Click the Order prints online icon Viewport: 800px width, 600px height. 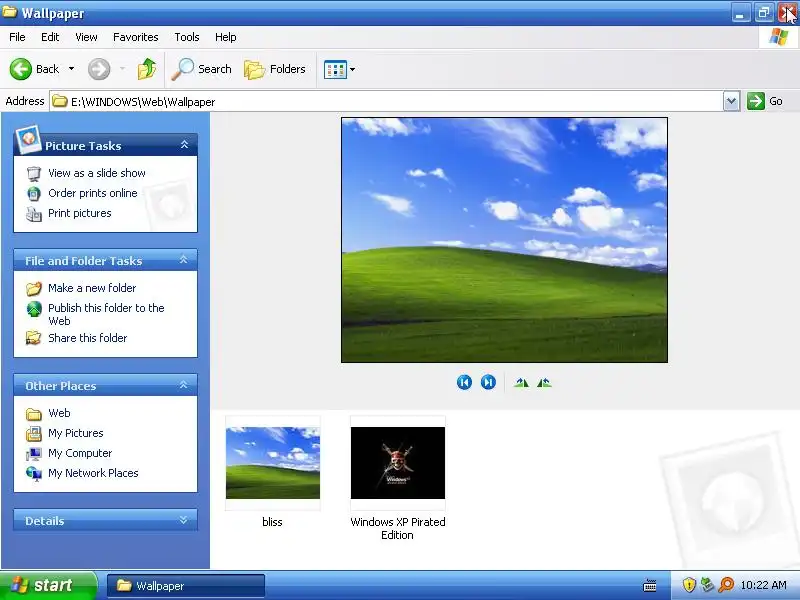pyautogui.click(x=34, y=194)
